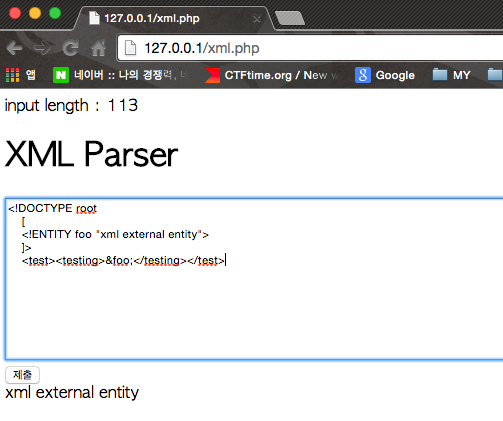Open the MY bookmarks folder

(x=452, y=75)
